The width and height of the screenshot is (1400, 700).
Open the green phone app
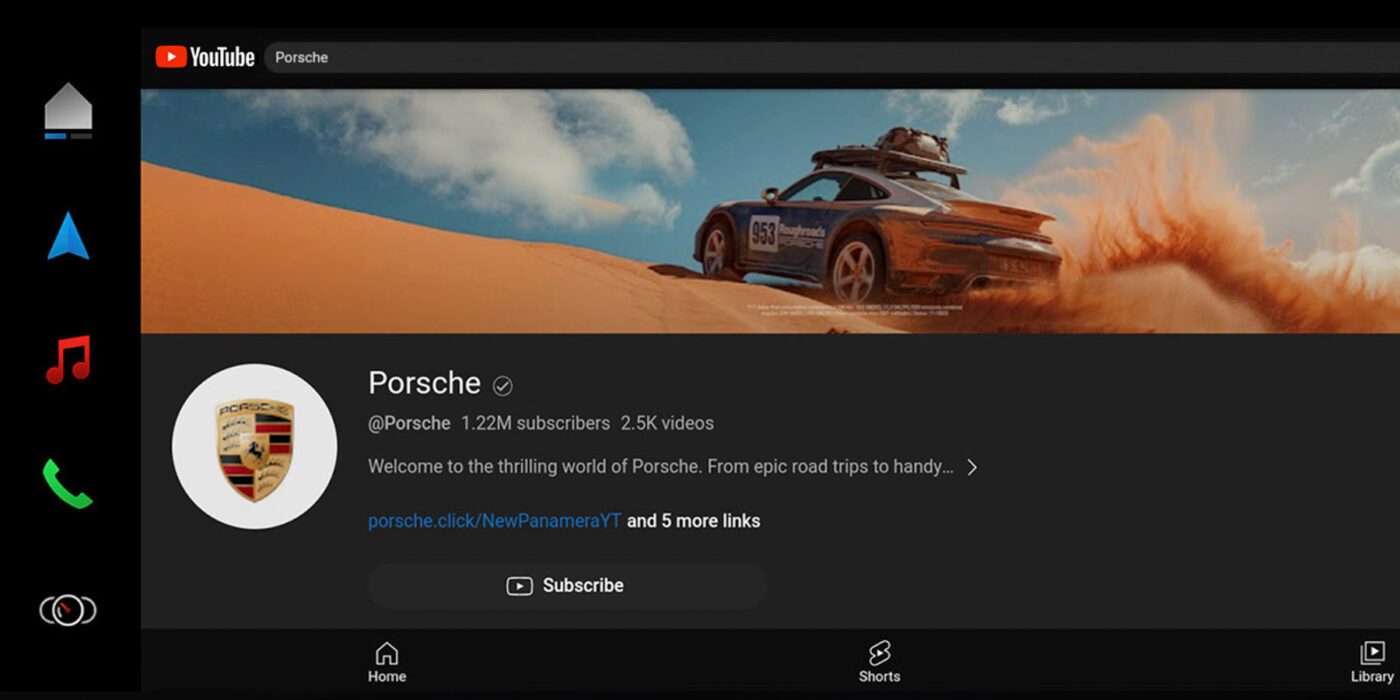click(67, 484)
